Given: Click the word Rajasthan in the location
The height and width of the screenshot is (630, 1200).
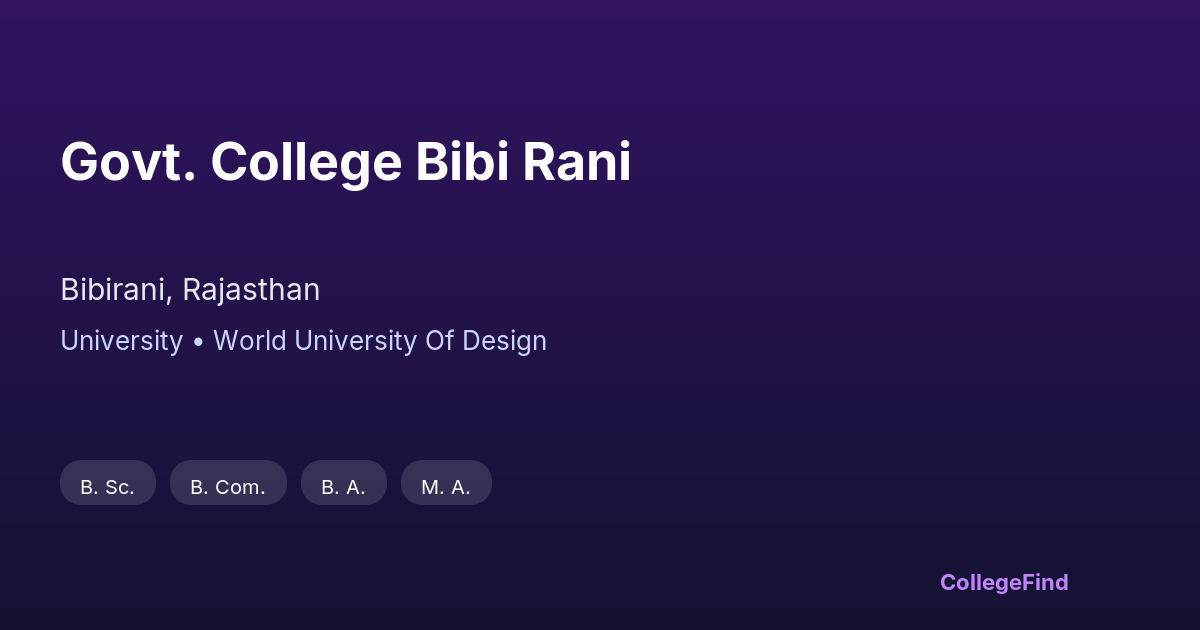Looking at the screenshot, I should pyautogui.click(x=251, y=290).
